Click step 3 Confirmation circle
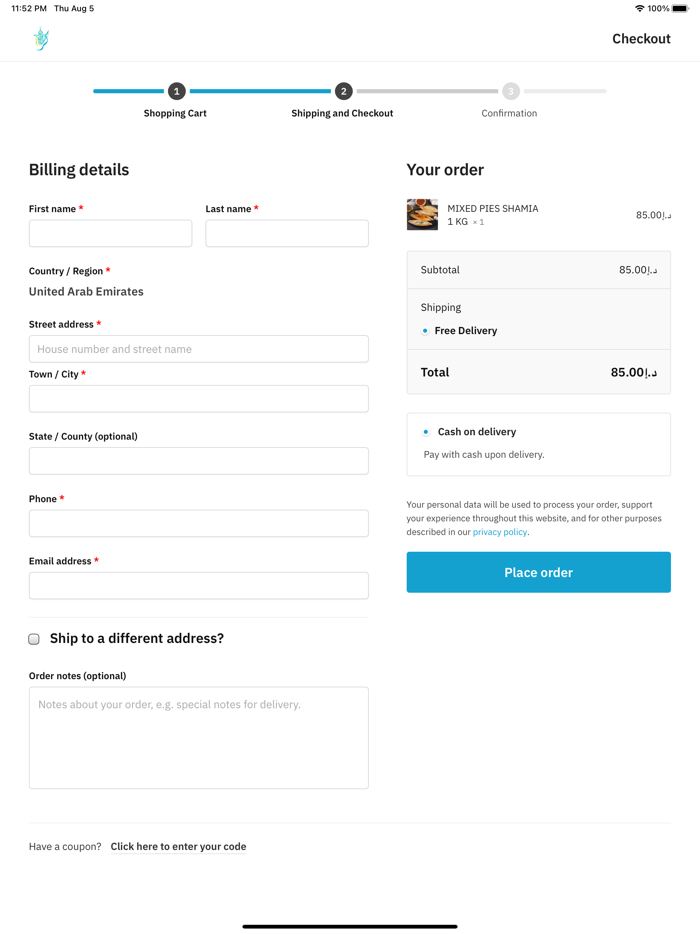Screen dimensions: 700x934 511,91
